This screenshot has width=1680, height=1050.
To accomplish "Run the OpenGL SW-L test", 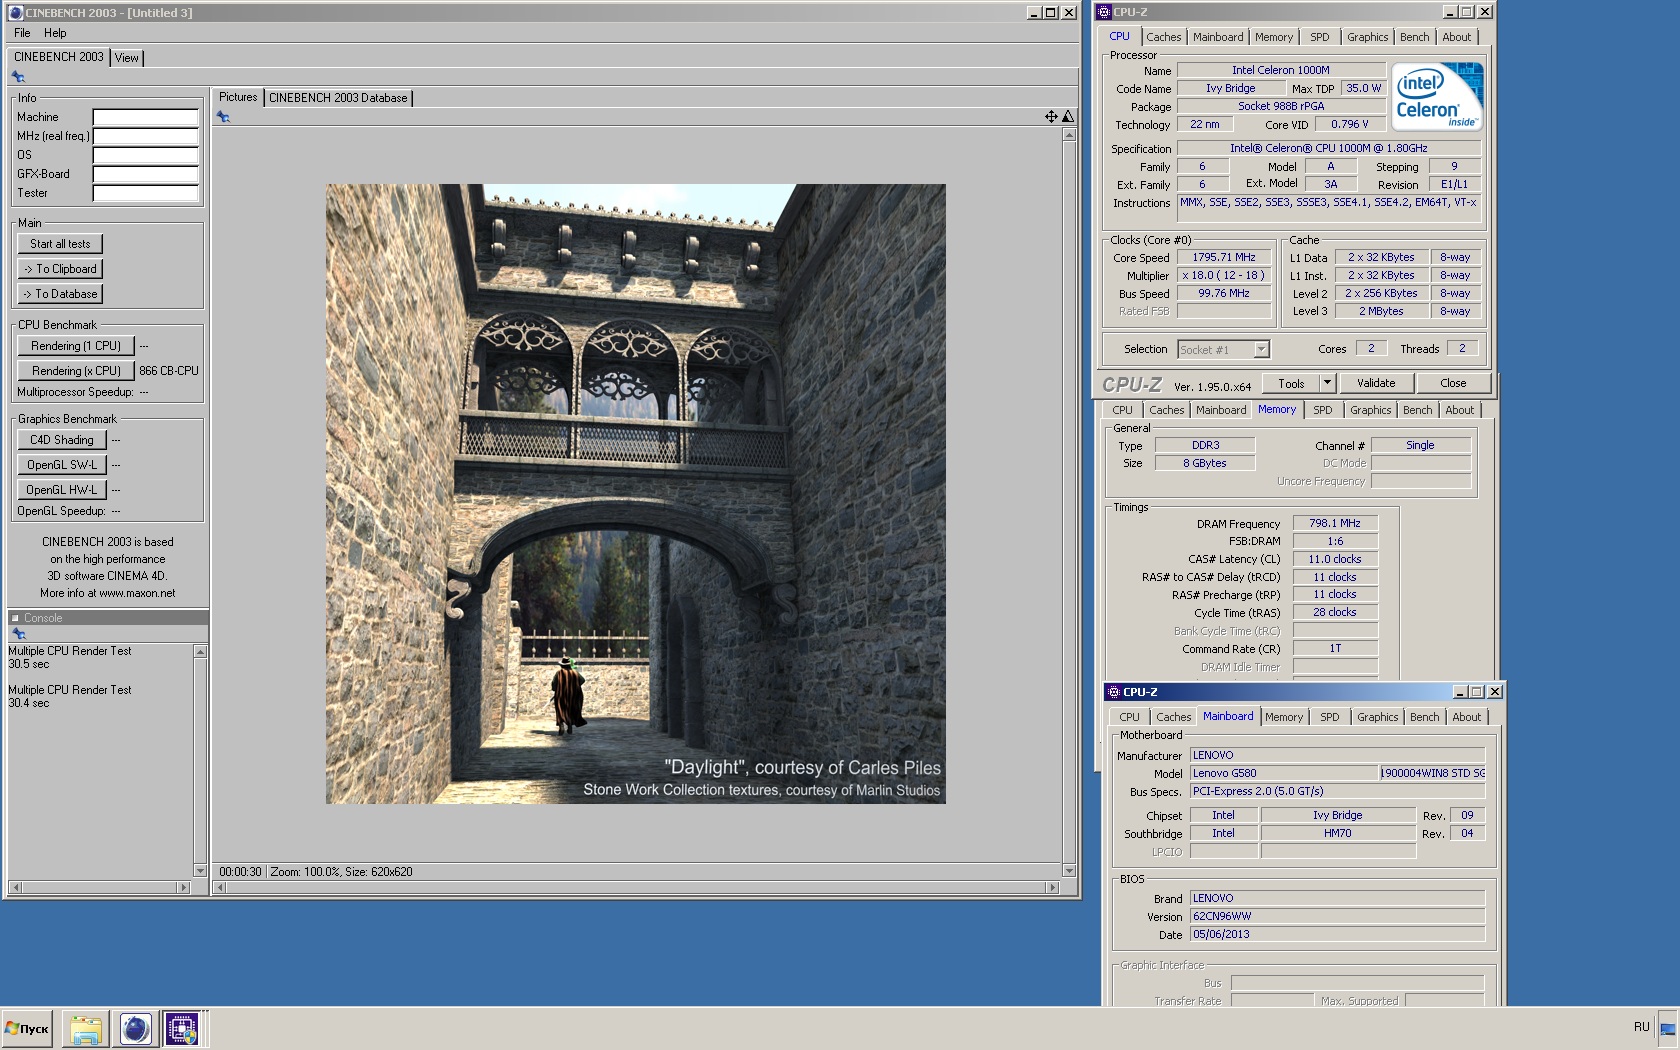I will (61, 465).
